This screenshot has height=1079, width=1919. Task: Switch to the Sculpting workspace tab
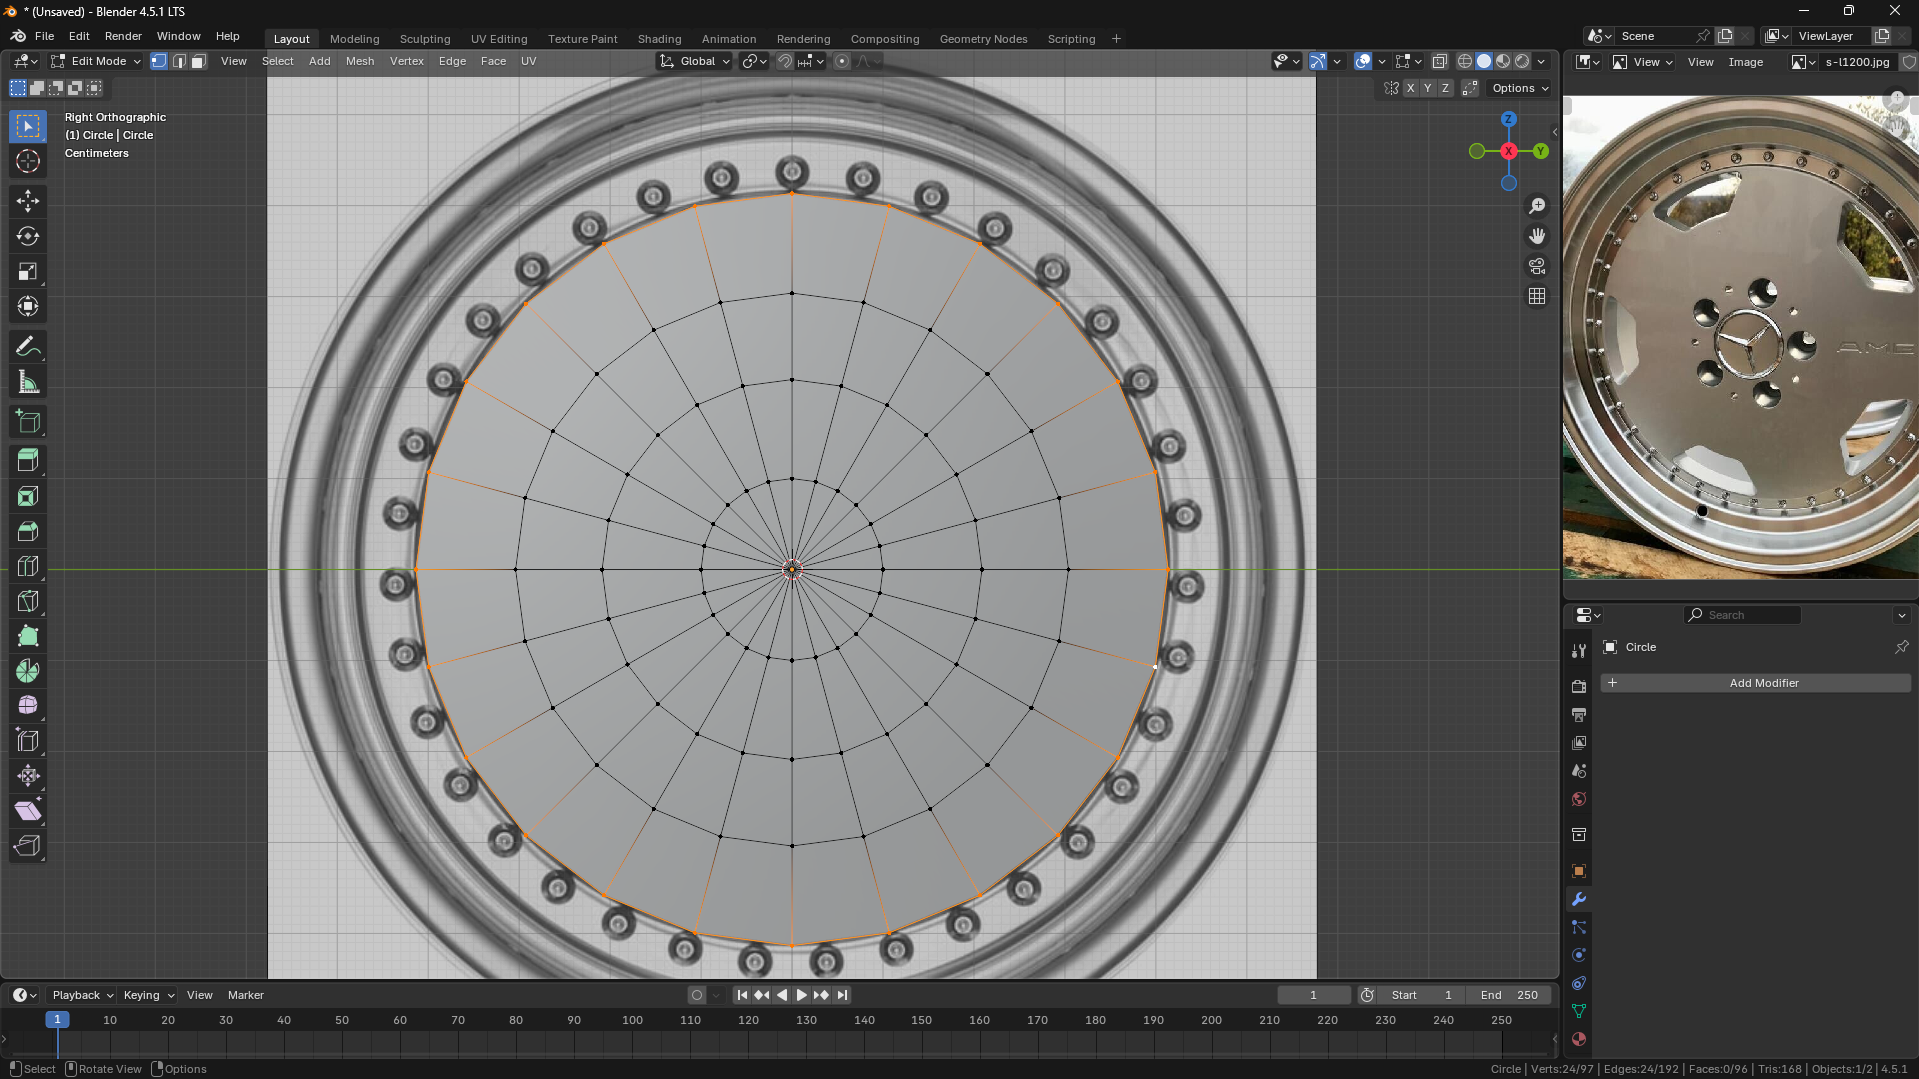[425, 39]
